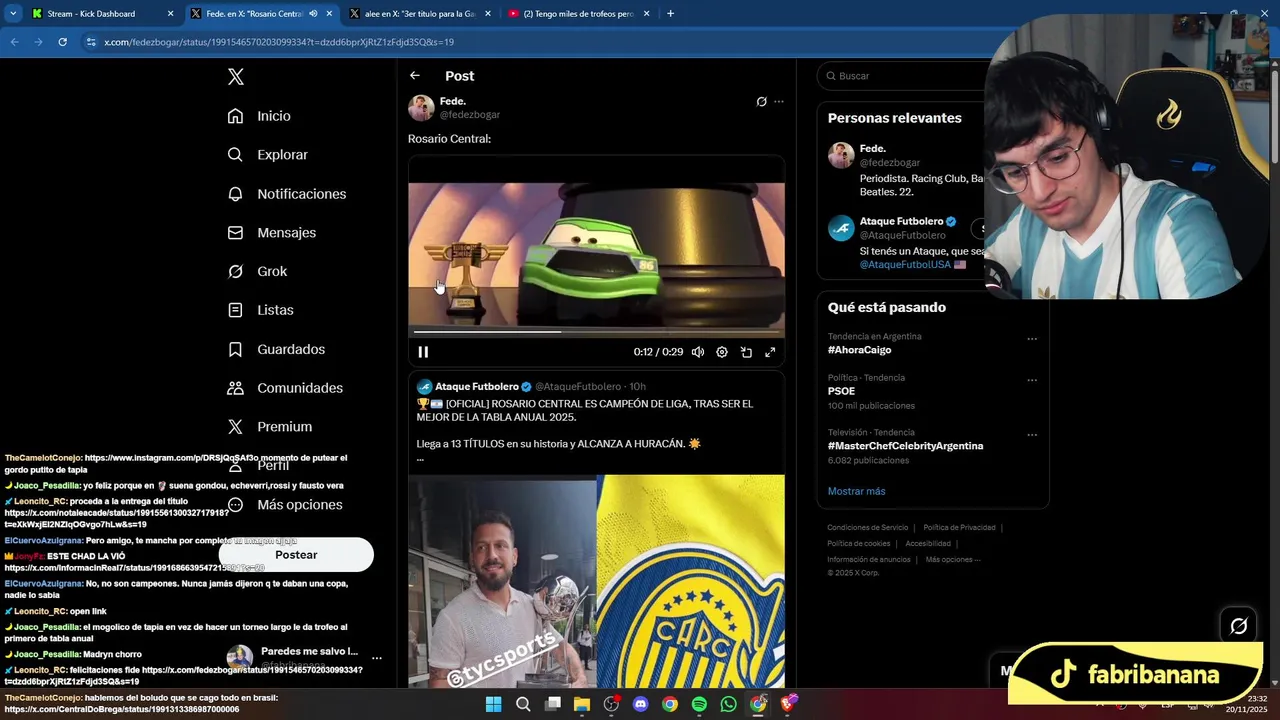Open options for the PSOE trend
Viewport: 1280px width, 720px height.
click(x=1032, y=380)
